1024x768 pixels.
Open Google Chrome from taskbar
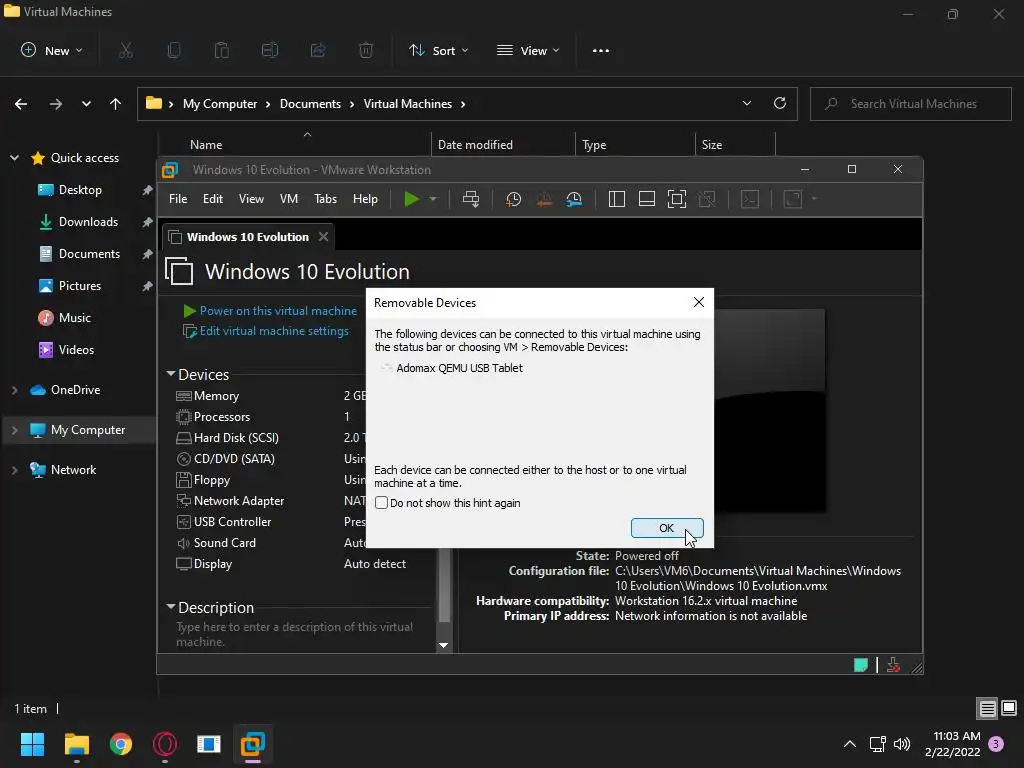[x=121, y=744]
